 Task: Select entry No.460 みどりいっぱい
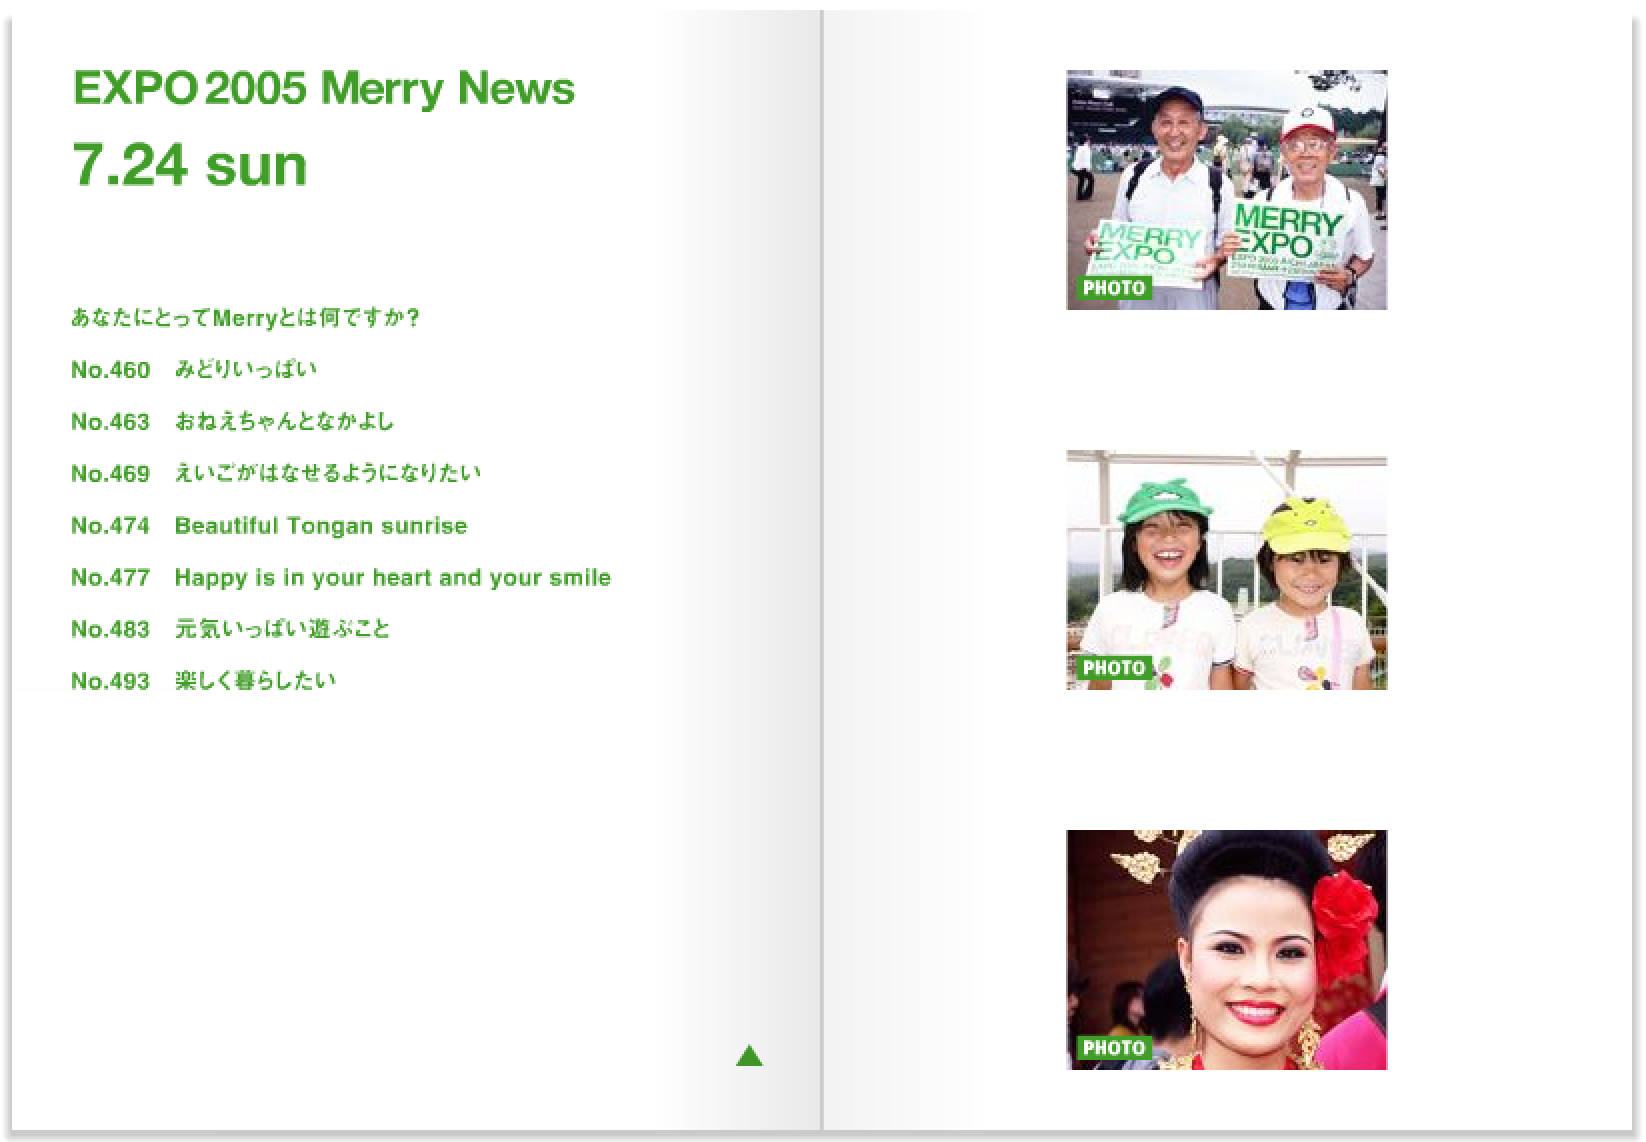coord(193,370)
